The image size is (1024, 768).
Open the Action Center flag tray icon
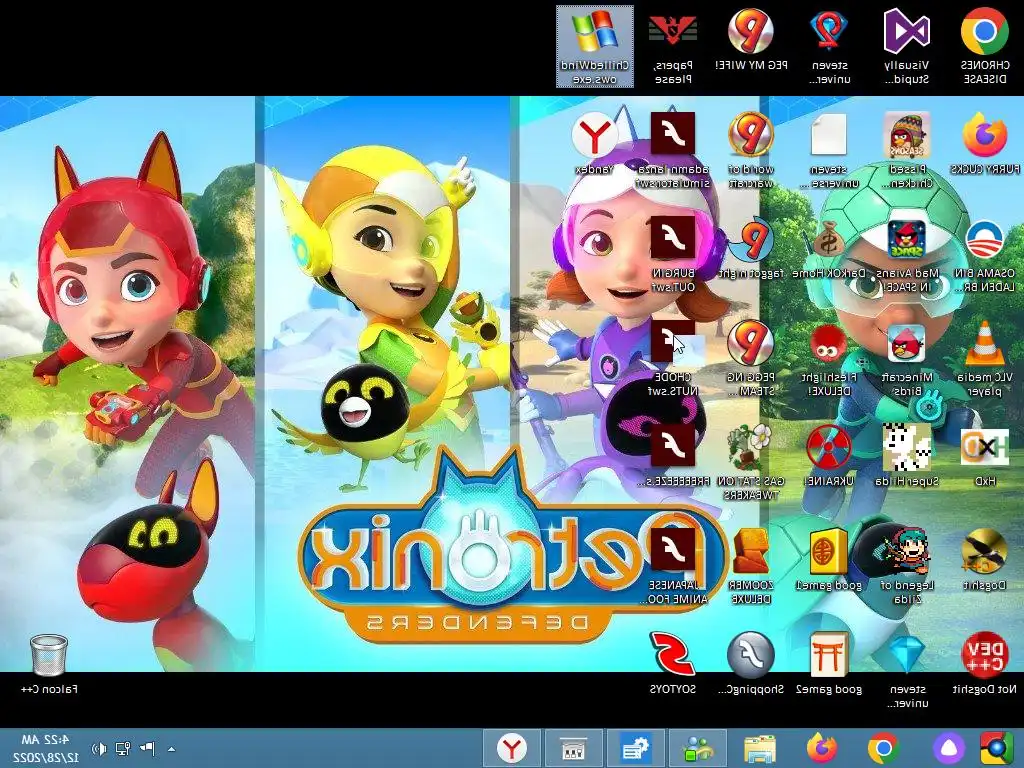pos(147,748)
